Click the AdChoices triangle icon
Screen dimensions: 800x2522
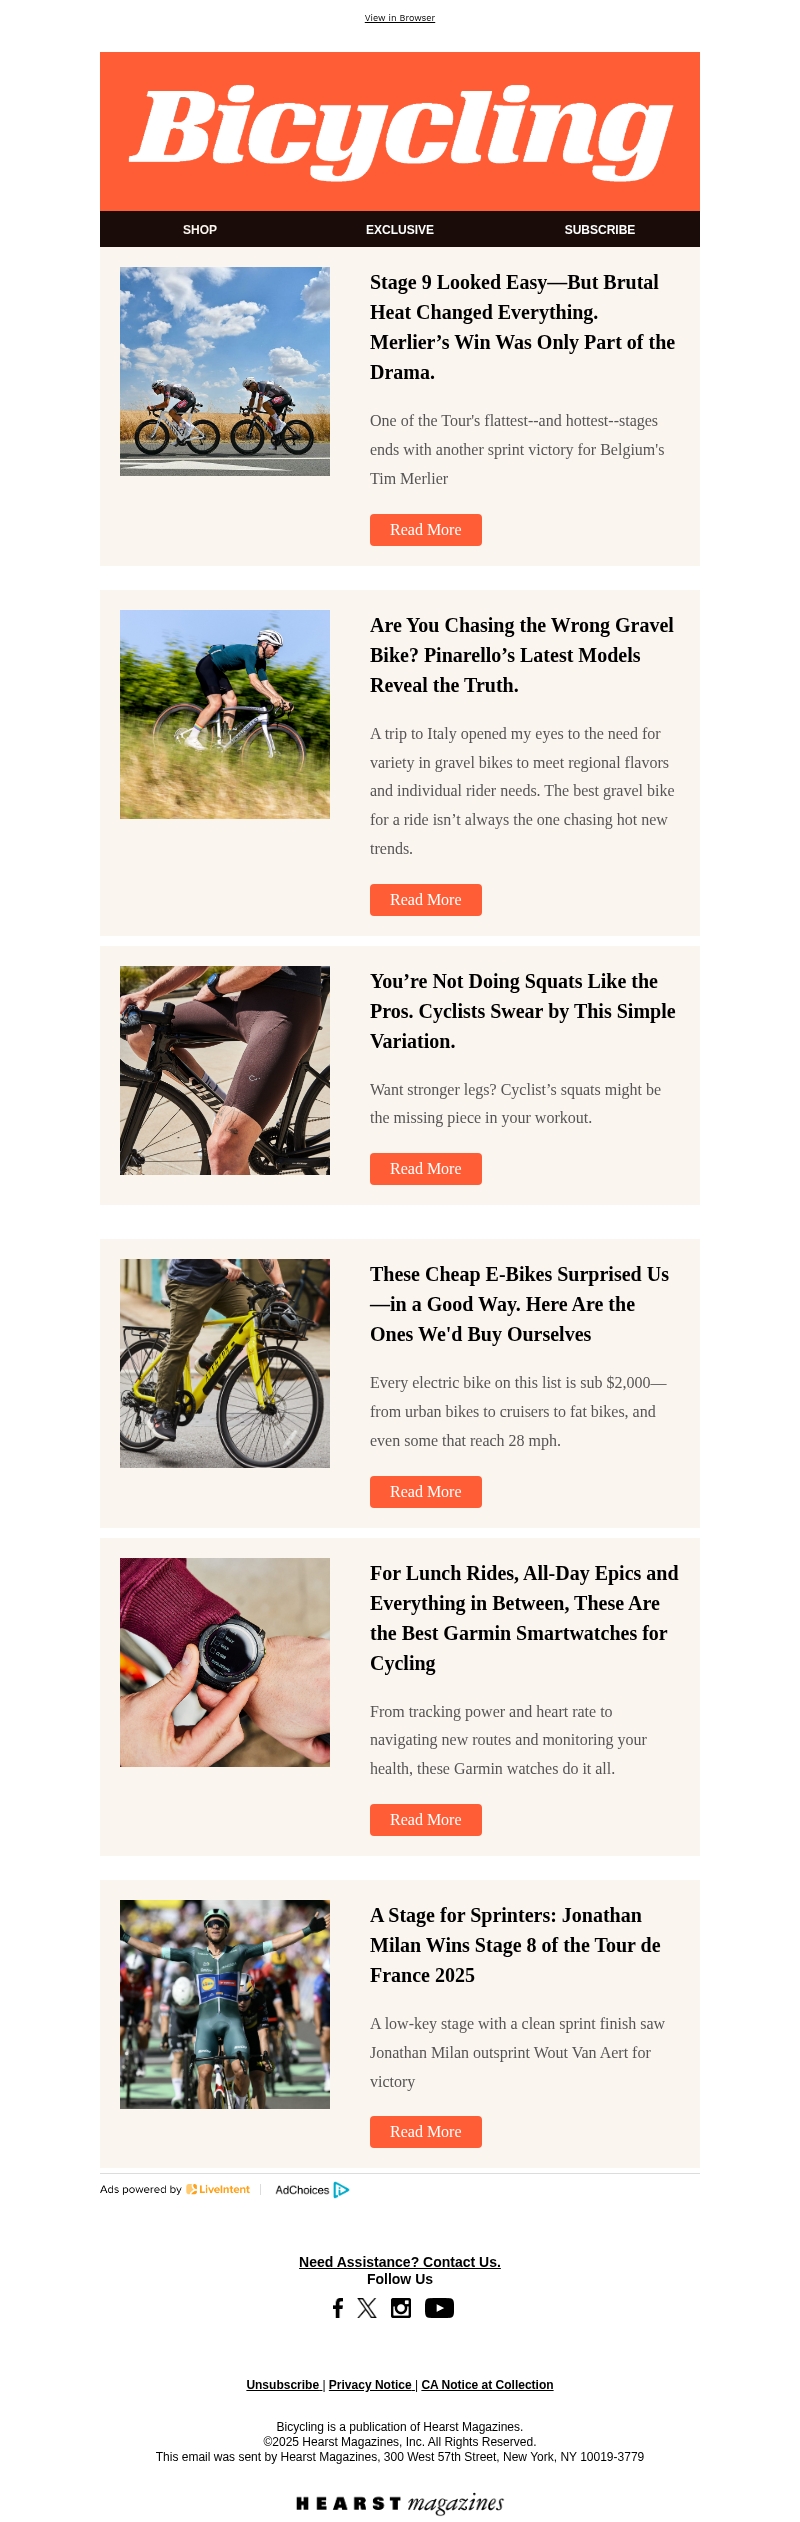click(x=341, y=2189)
